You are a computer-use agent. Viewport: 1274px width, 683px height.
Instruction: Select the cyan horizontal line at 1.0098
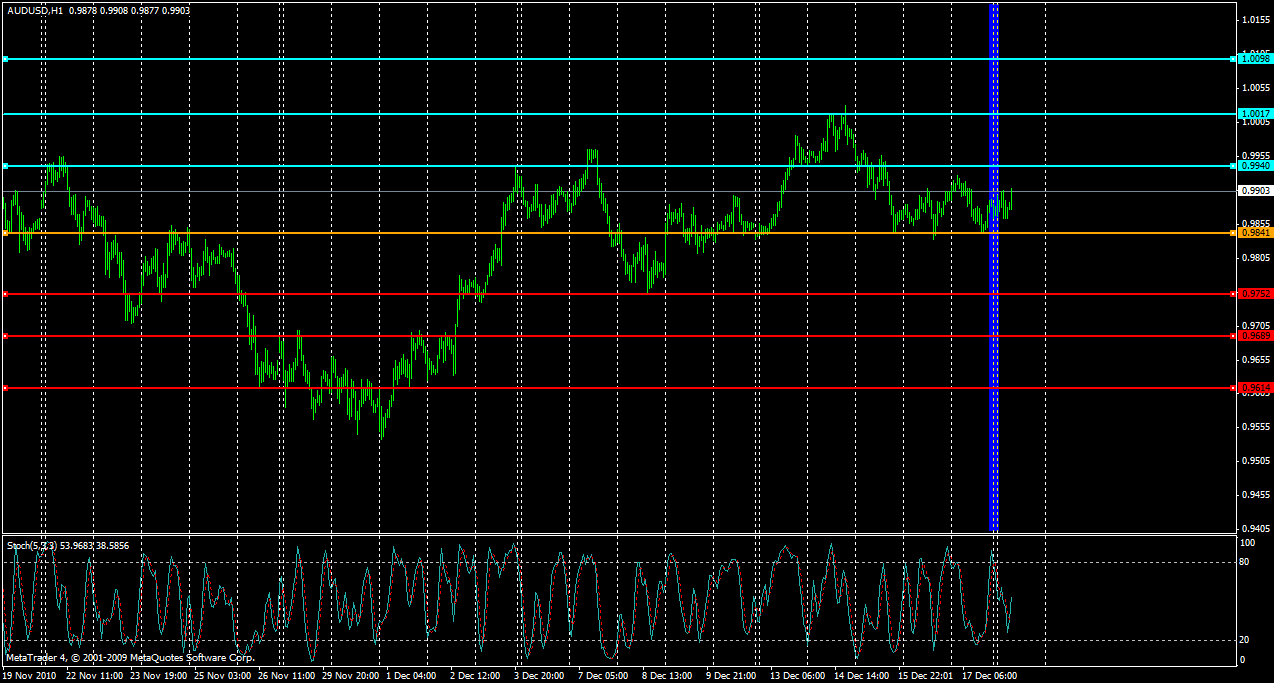(x=618, y=59)
